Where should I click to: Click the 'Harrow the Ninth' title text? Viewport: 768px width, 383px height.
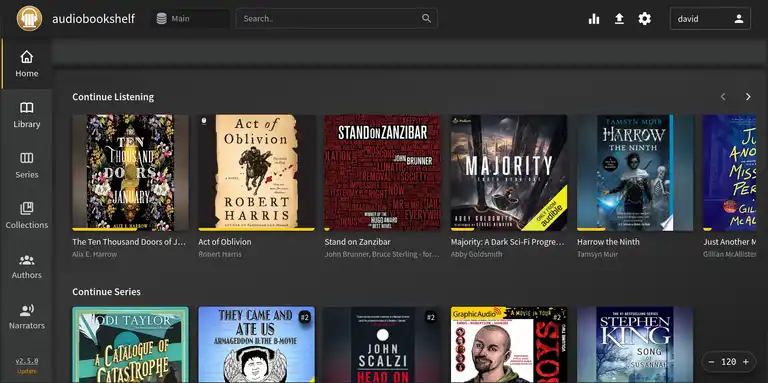coord(608,242)
